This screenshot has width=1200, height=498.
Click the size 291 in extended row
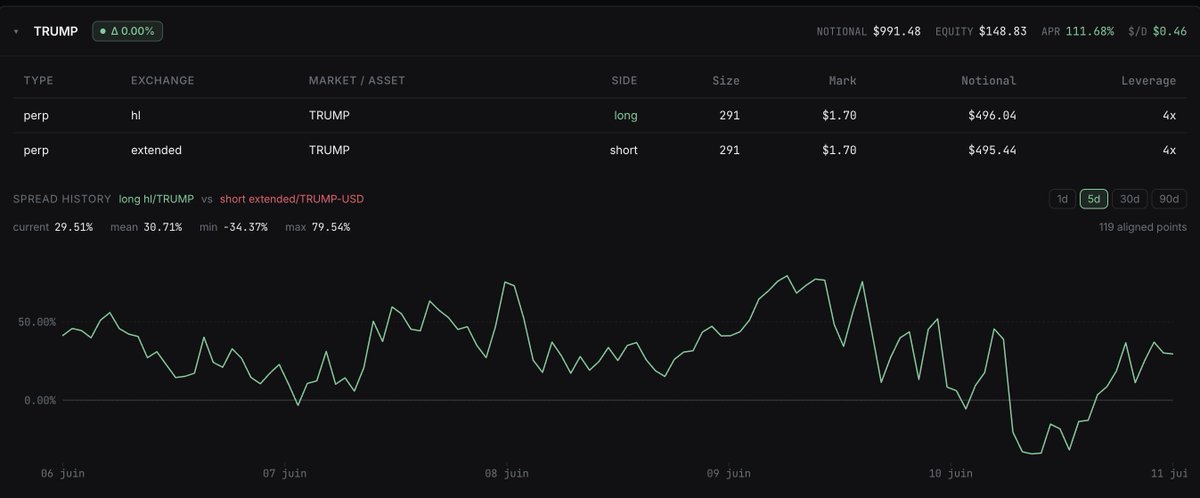pyautogui.click(x=729, y=151)
